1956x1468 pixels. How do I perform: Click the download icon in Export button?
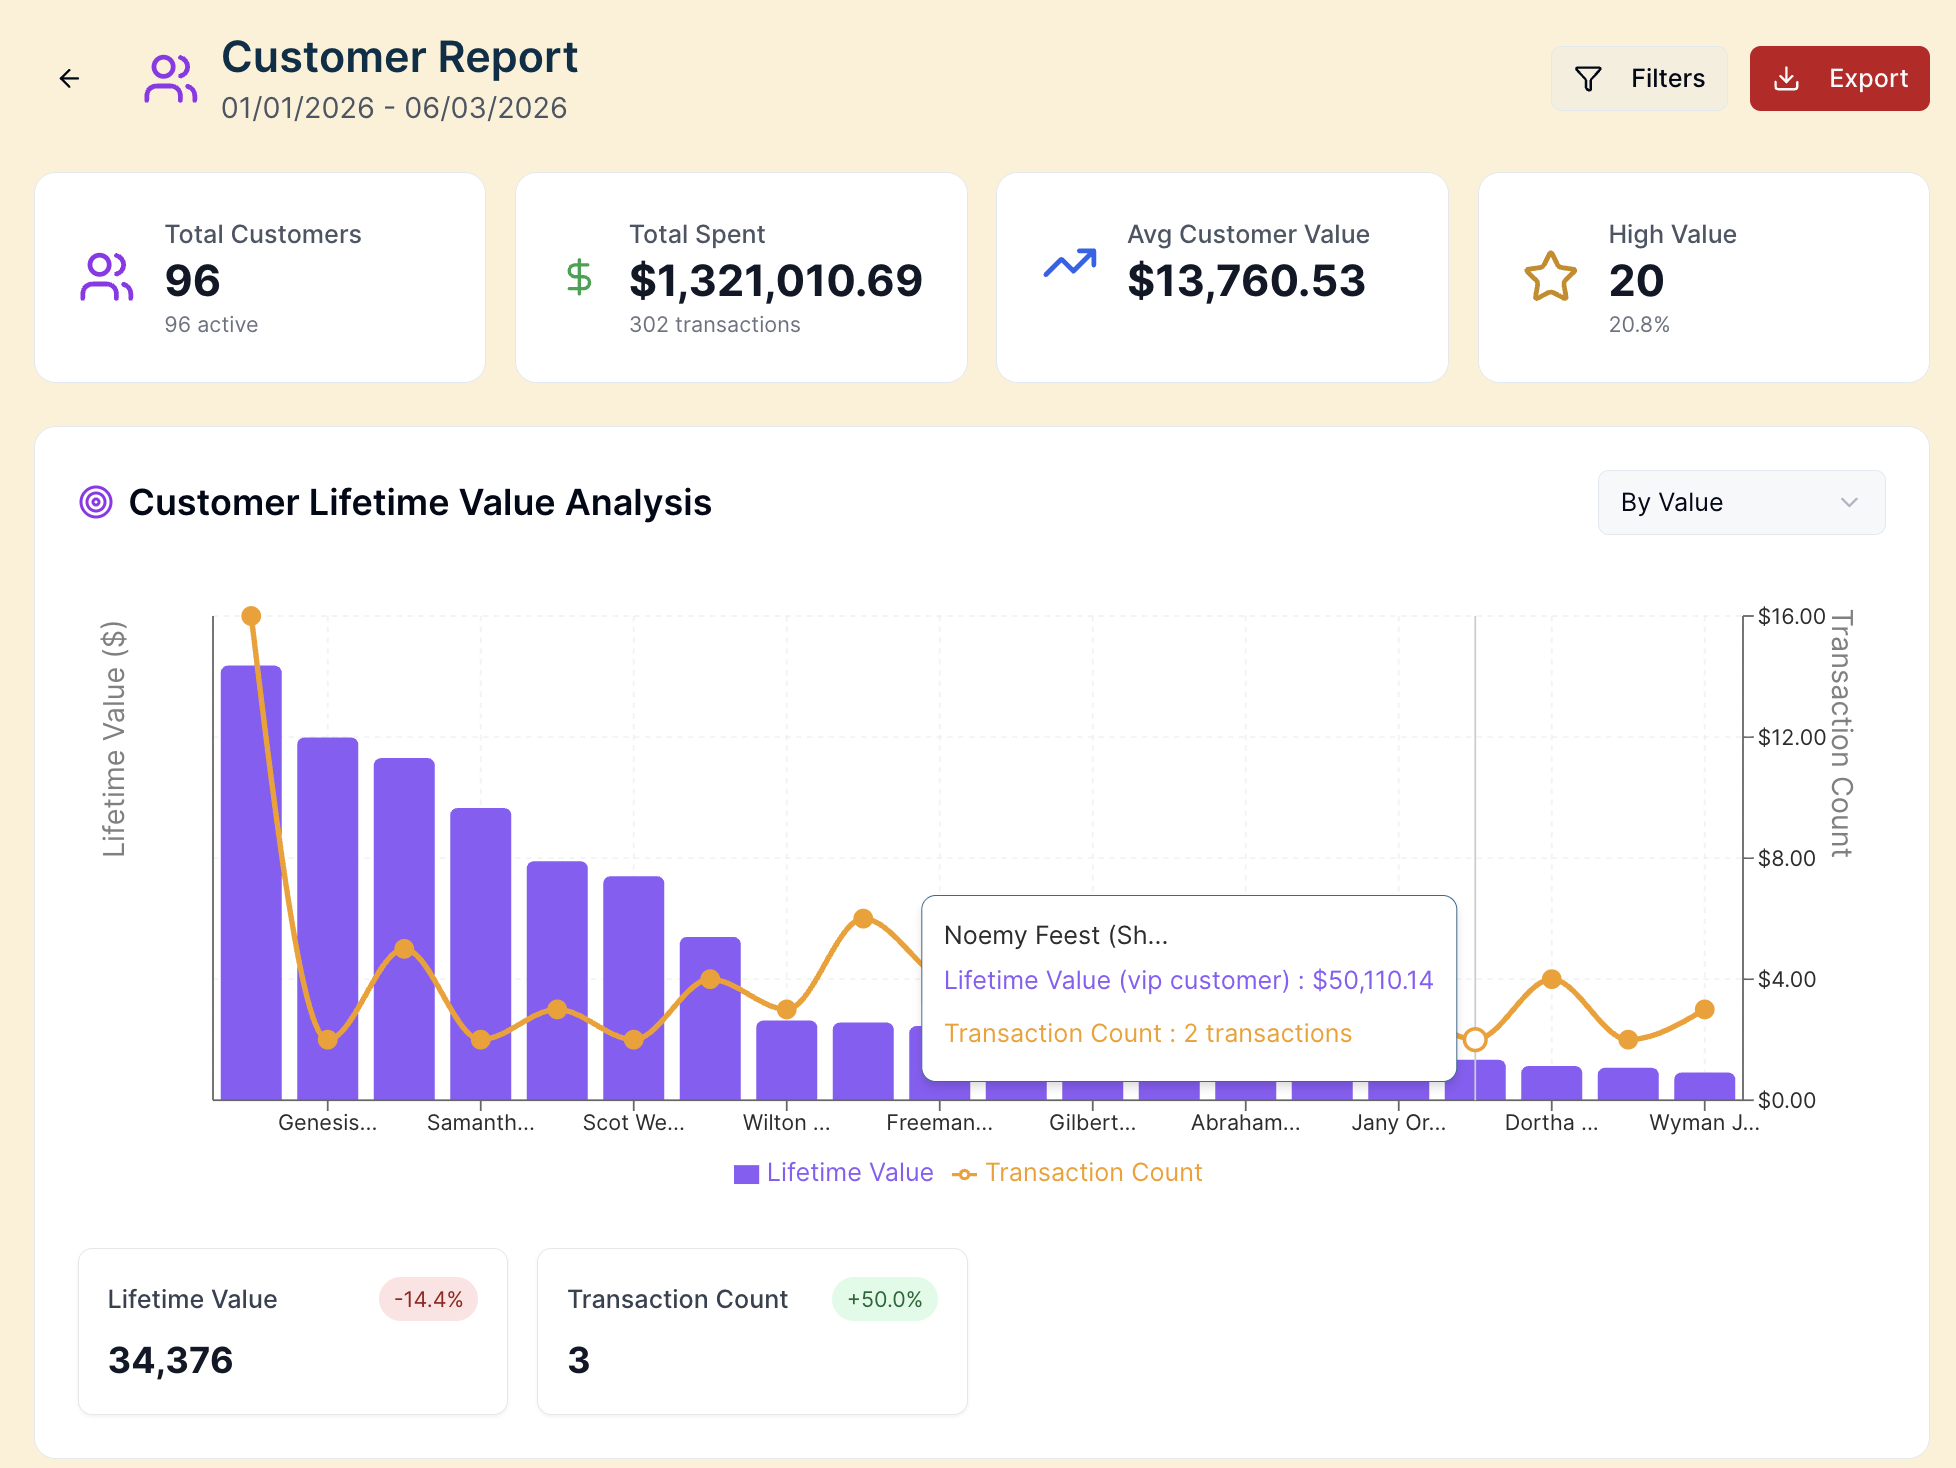(x=1786, y=78)
